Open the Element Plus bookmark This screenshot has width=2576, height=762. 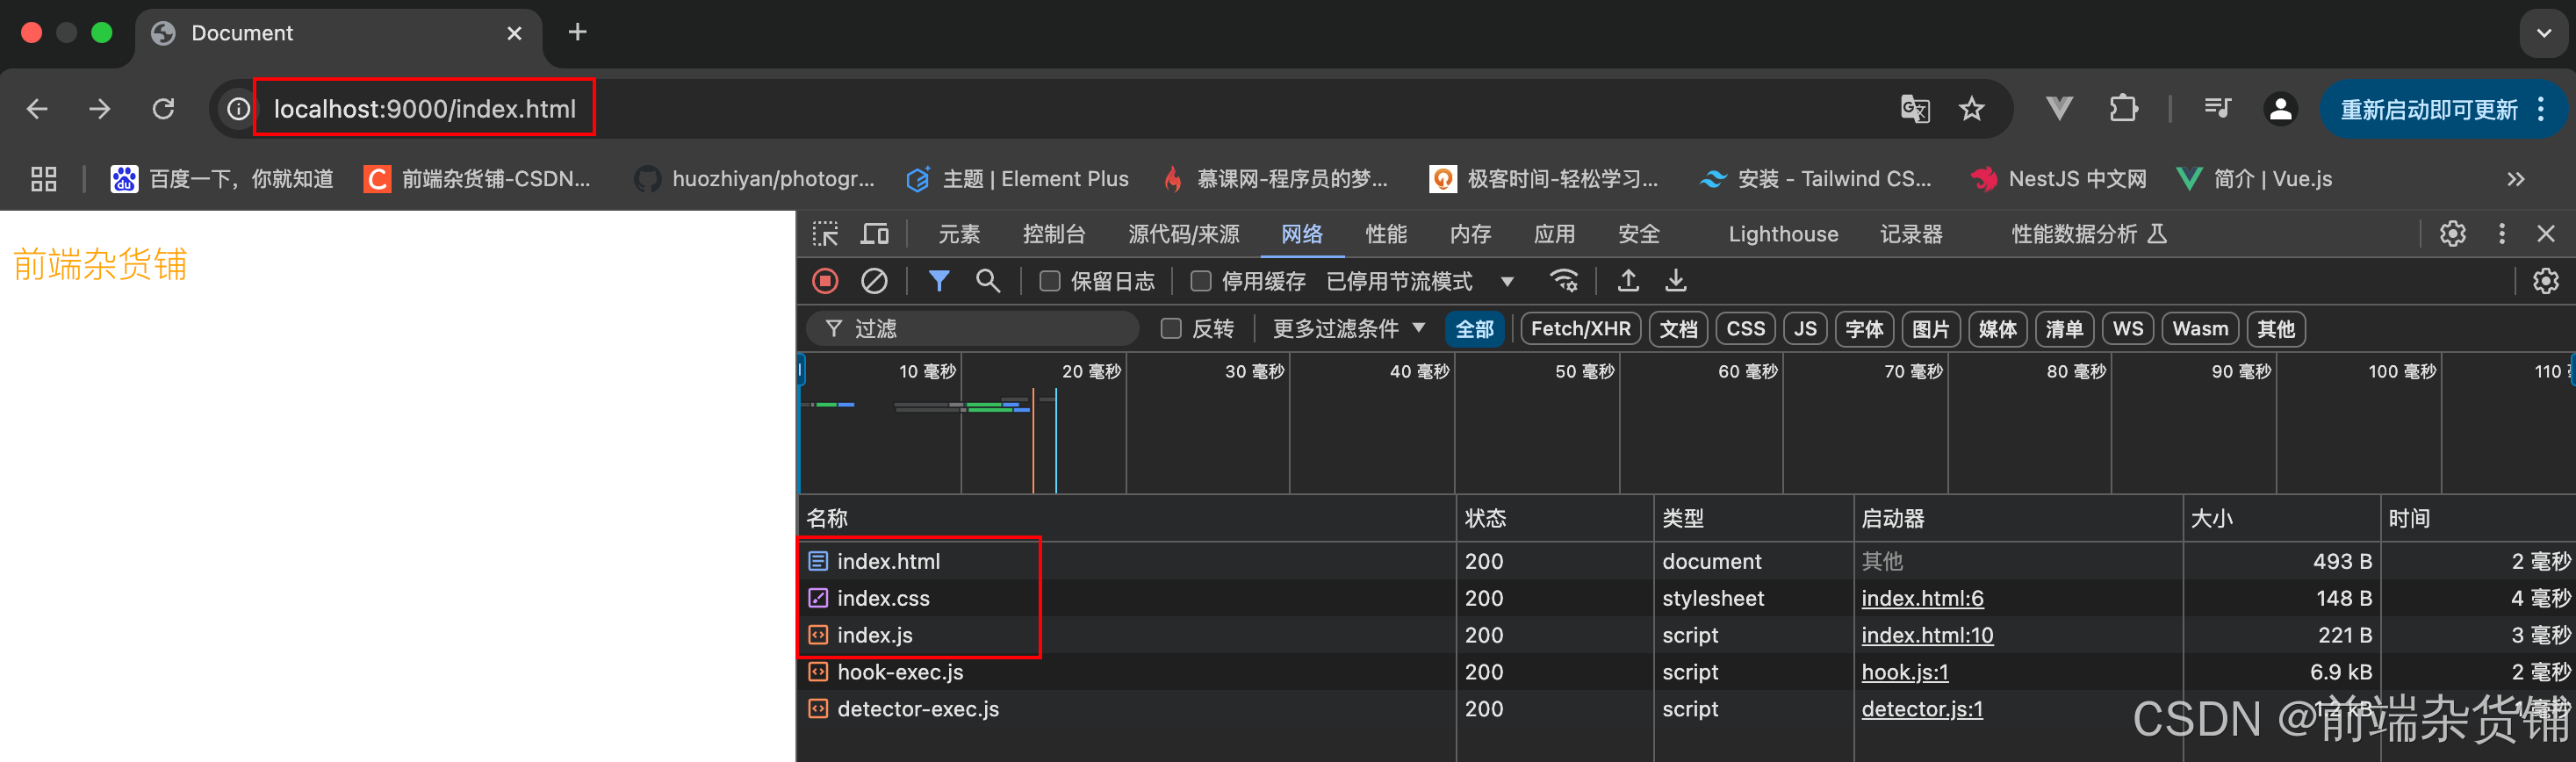point(1017,179)
